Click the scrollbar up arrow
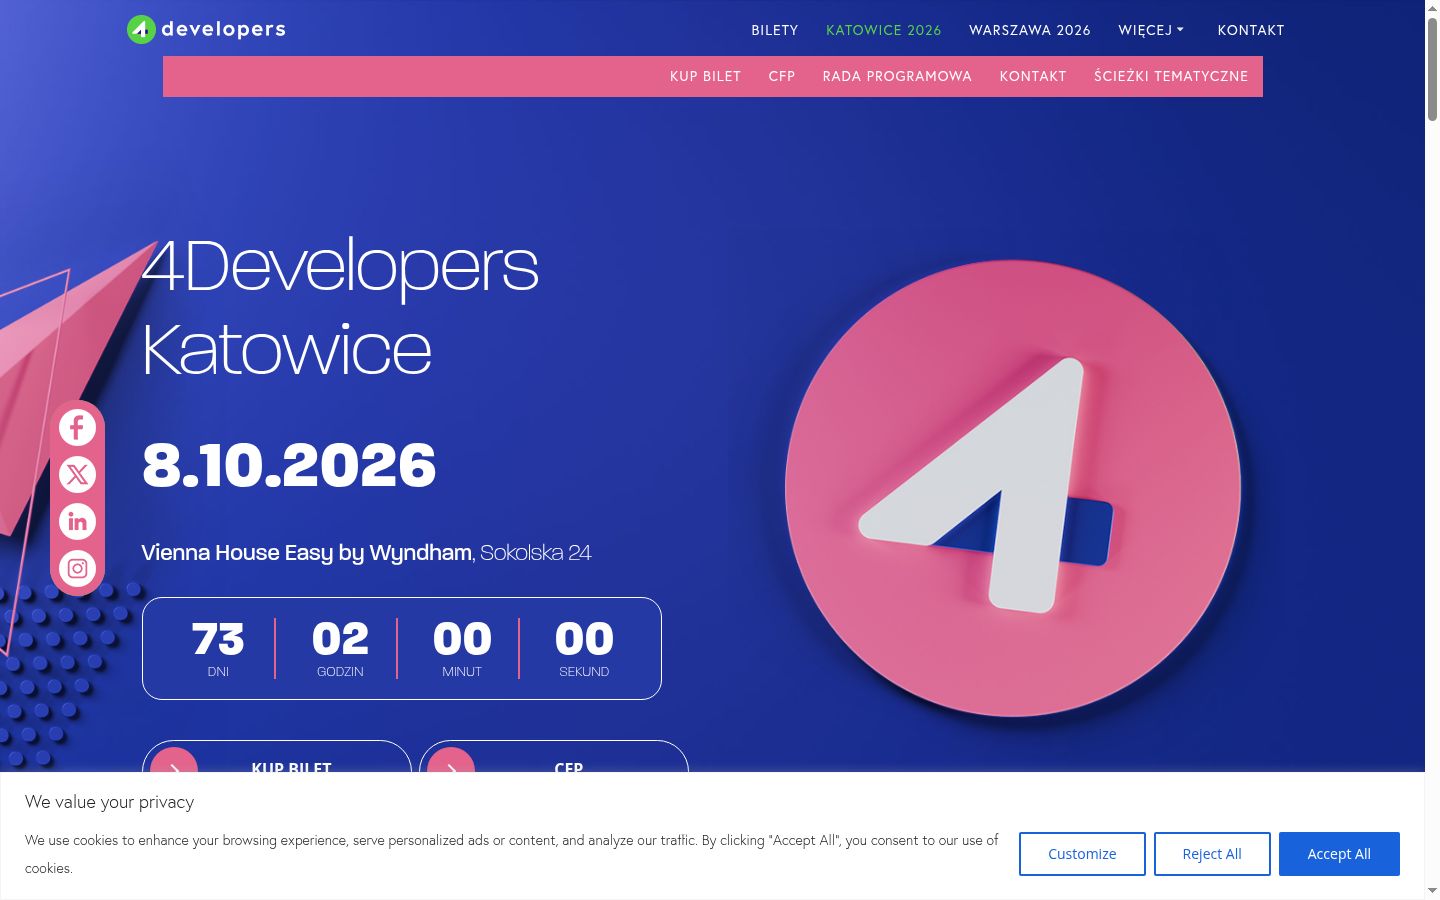 [x=1432, y=7]
